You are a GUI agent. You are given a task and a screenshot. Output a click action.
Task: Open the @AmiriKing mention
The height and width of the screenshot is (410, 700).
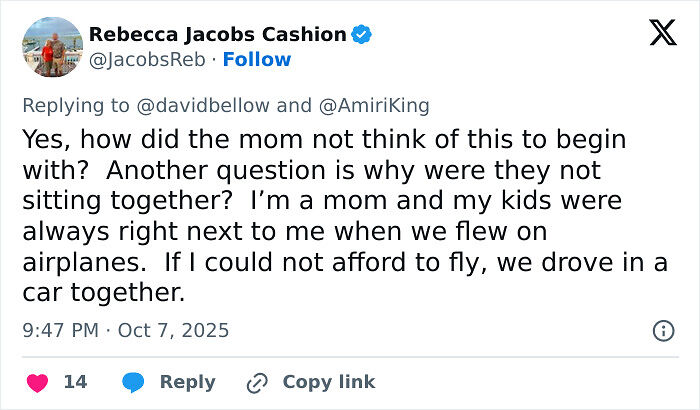tap(372, 104)
